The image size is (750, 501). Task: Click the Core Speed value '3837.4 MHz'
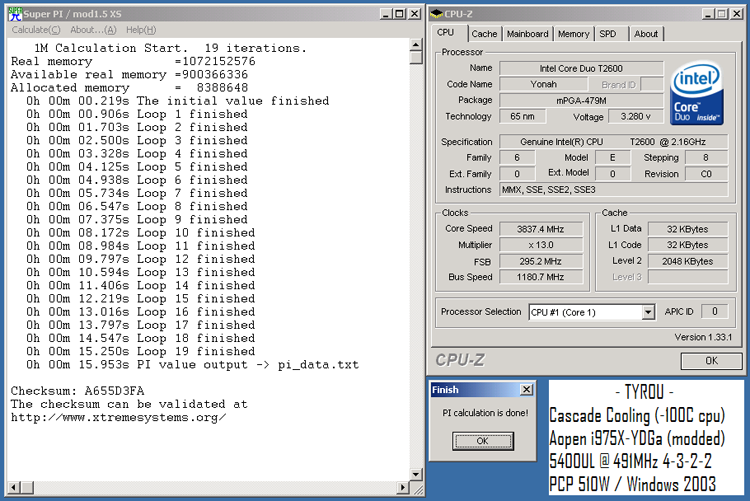pos(540,229)
